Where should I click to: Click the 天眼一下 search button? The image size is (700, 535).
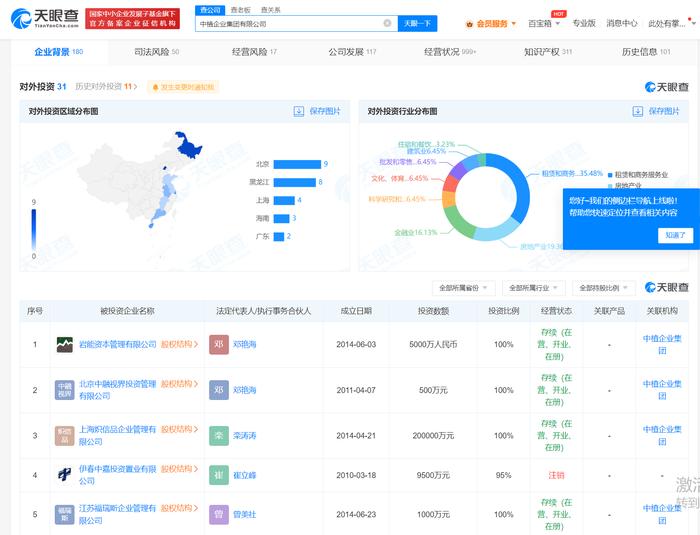tap(417, 23)
